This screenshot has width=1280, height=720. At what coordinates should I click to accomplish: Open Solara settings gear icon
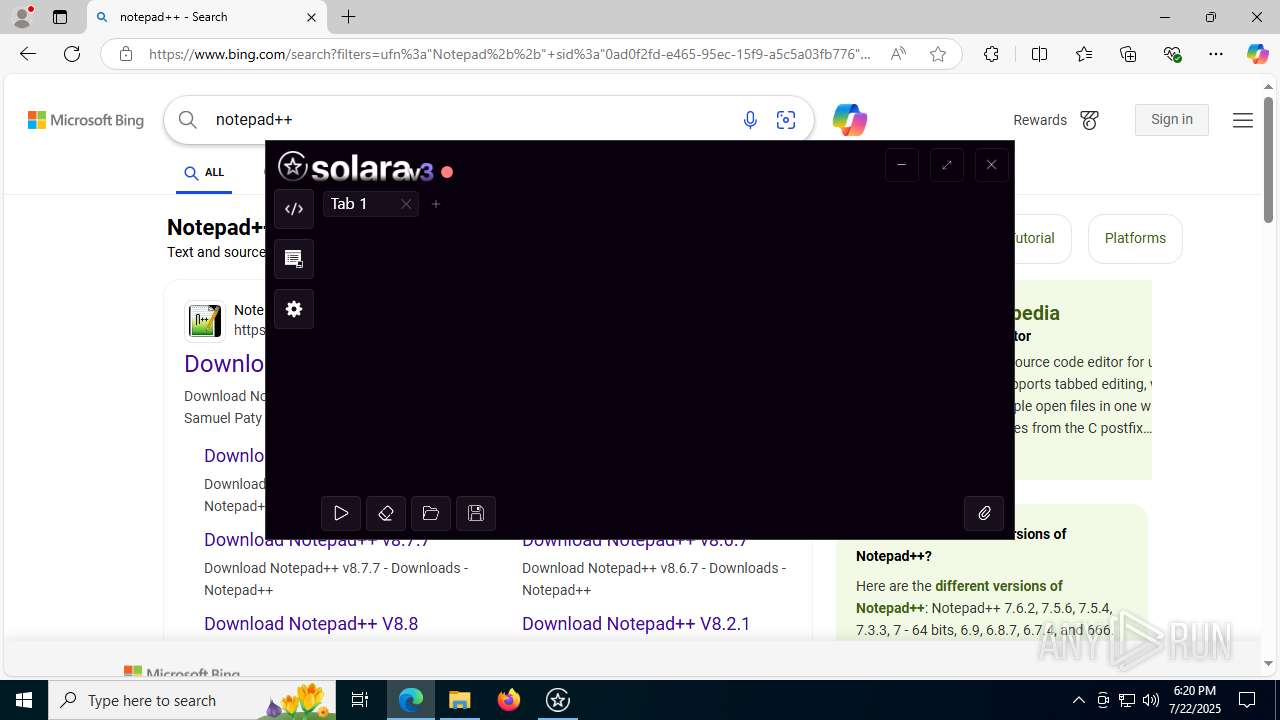click(x=294, y=309)
